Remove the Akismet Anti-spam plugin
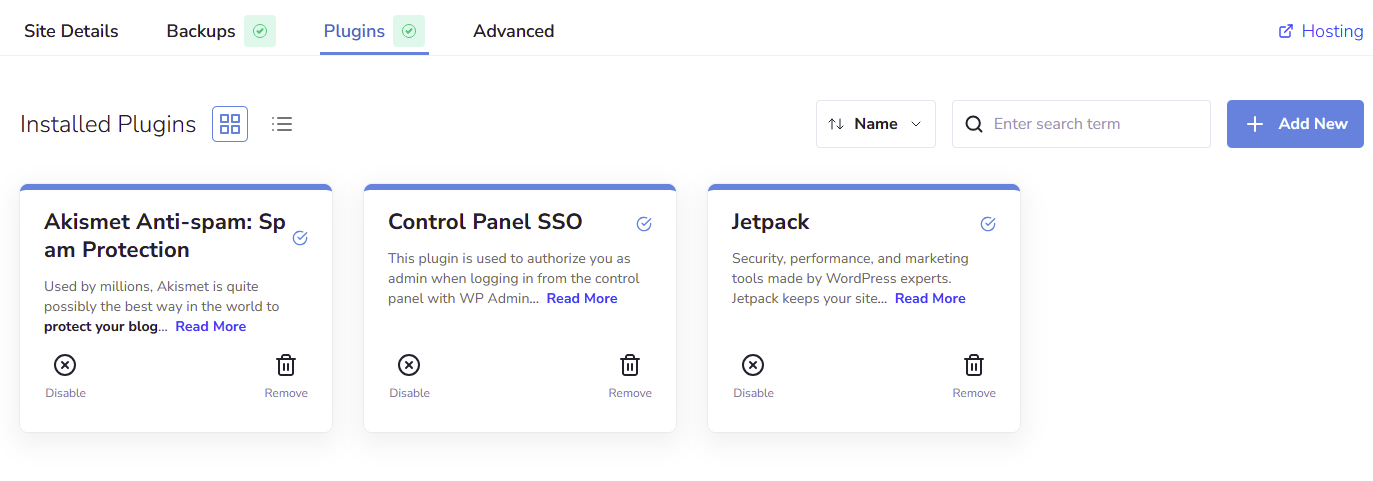The height and width of the screenshot is (481, 1373). point(286,366)
